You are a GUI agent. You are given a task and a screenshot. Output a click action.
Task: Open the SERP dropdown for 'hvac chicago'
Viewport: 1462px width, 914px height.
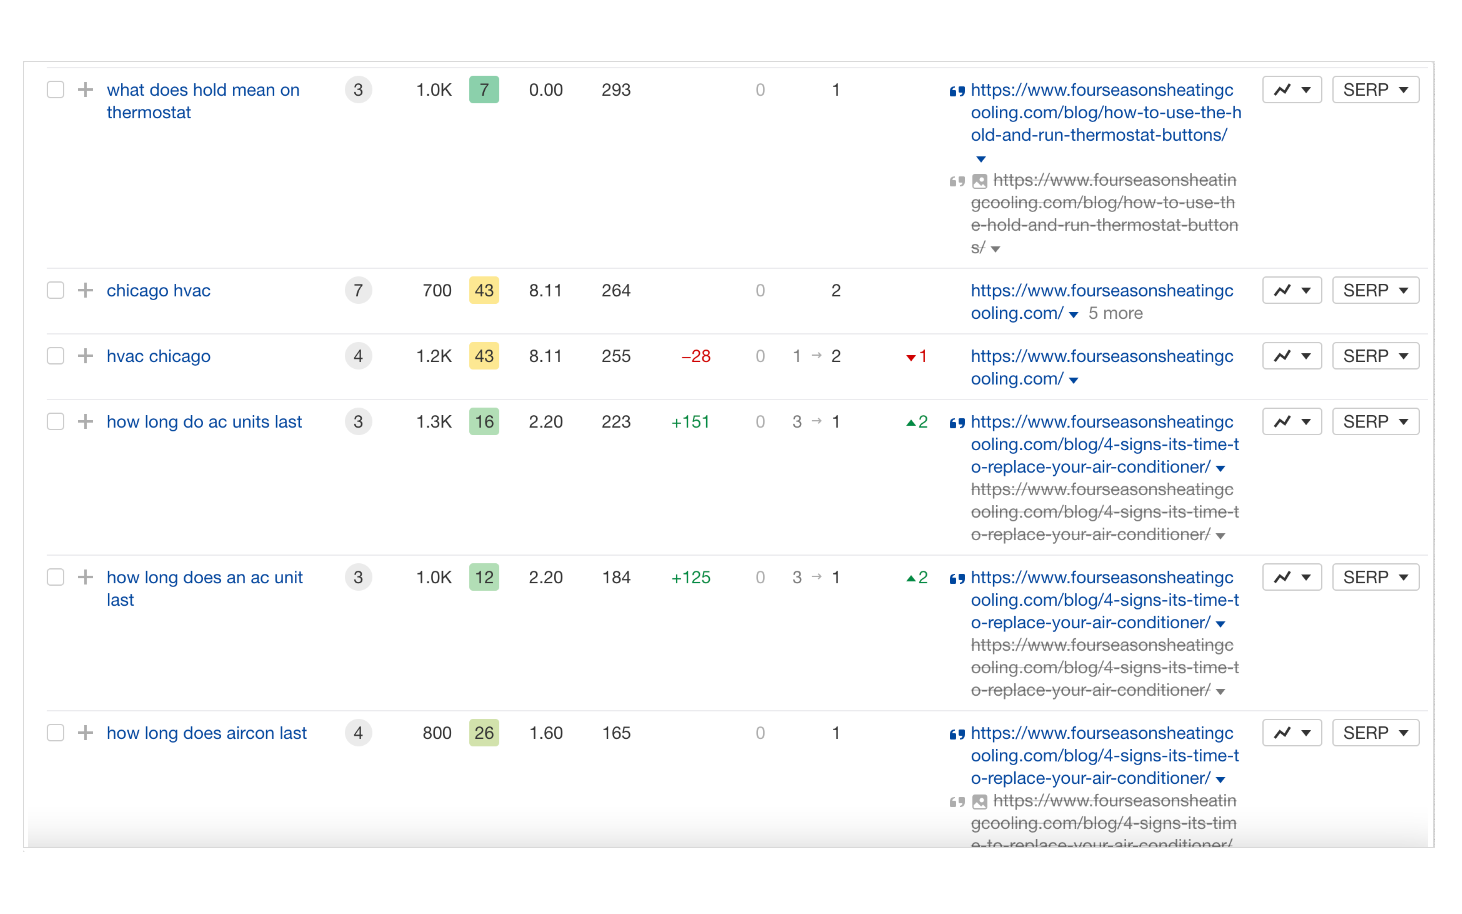(x=1376, y=356)
